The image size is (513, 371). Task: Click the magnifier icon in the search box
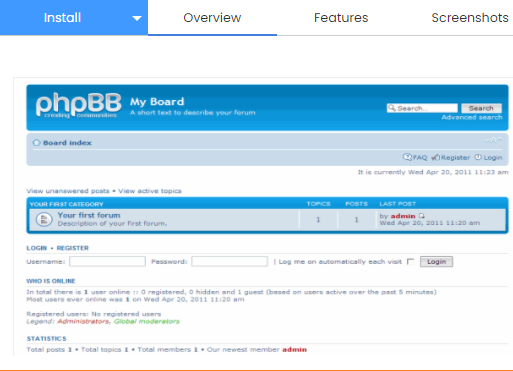coord(392,108)
